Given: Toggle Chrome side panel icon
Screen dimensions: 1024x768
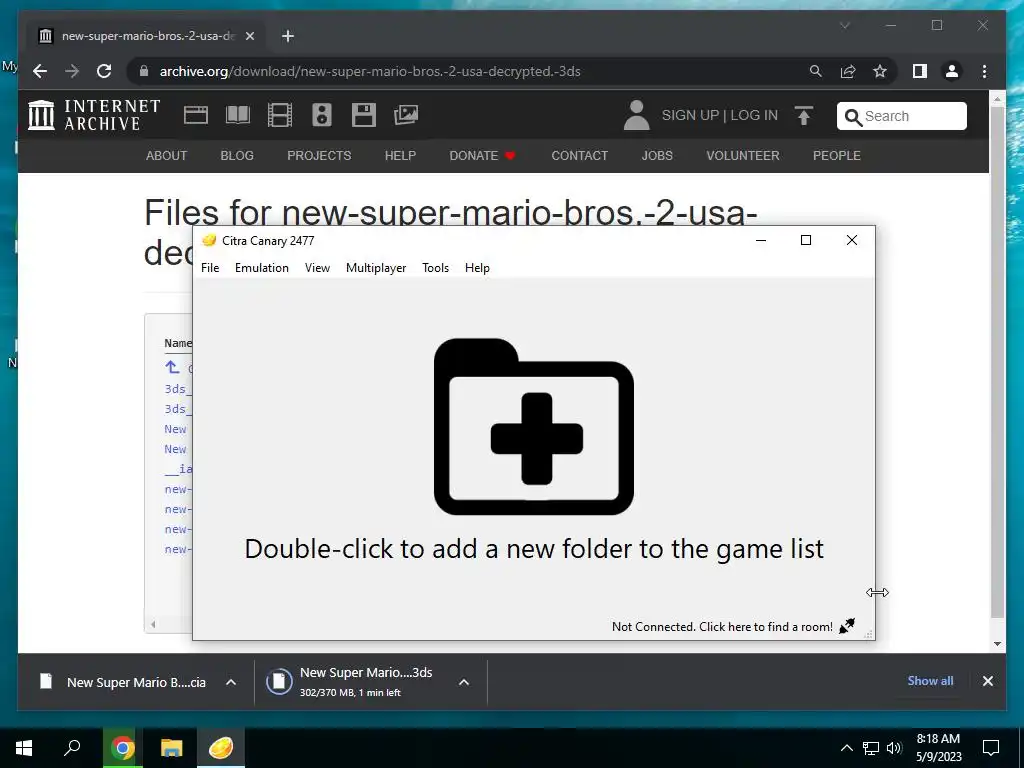Looking at the screenshot, I should tap(920, 71).
